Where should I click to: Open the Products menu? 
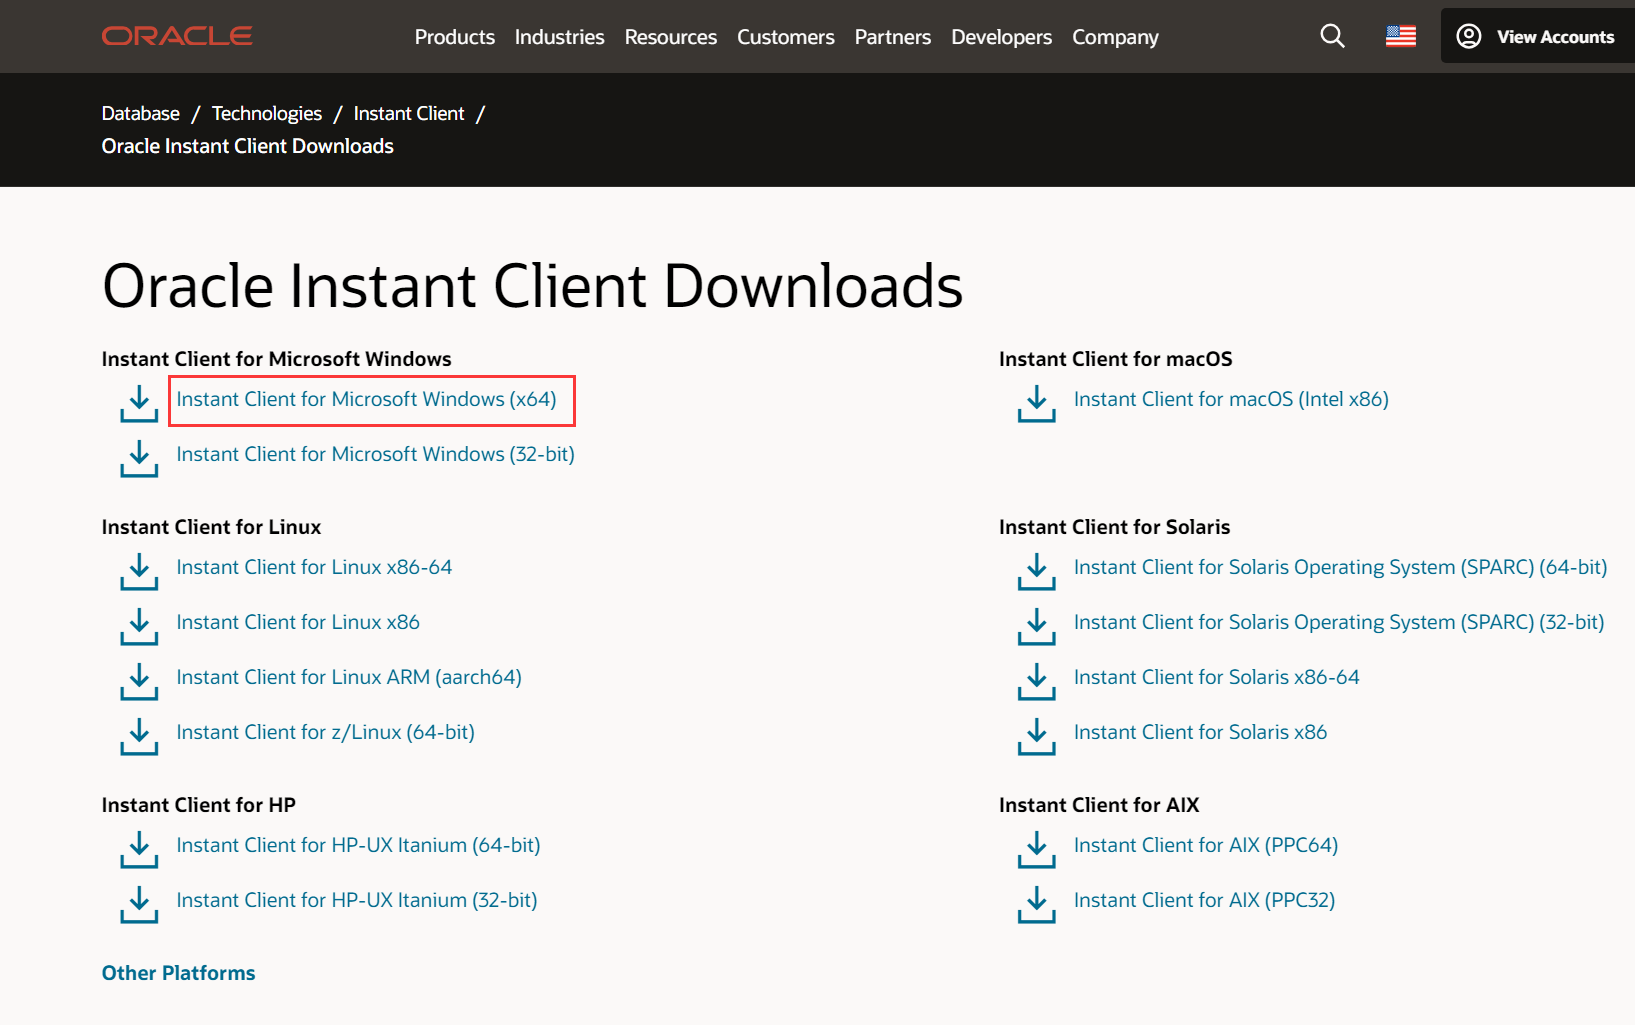coord(454,37)
